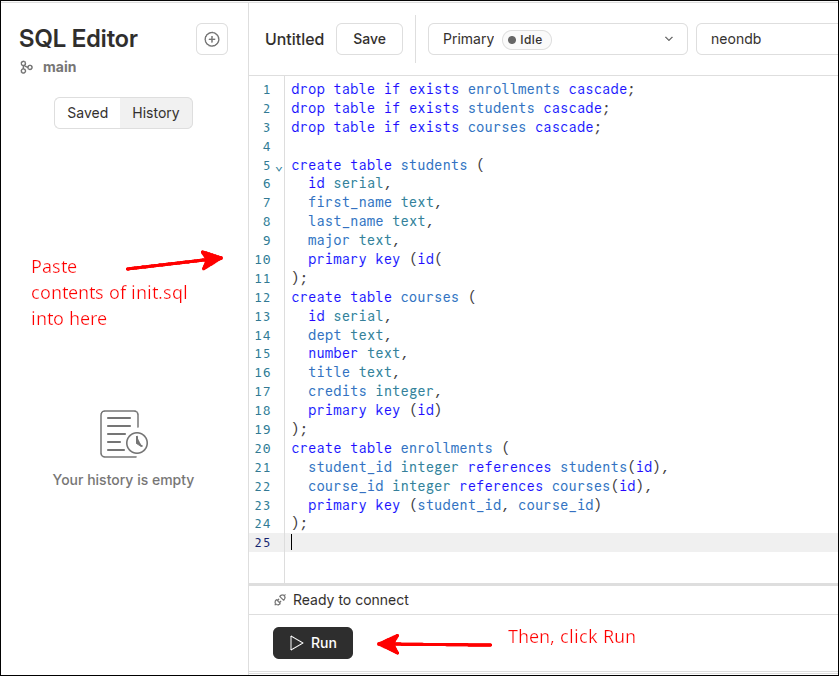Click the play triangle inside the Run button
The image size is (839, 676).
click(x=294, y=643)
